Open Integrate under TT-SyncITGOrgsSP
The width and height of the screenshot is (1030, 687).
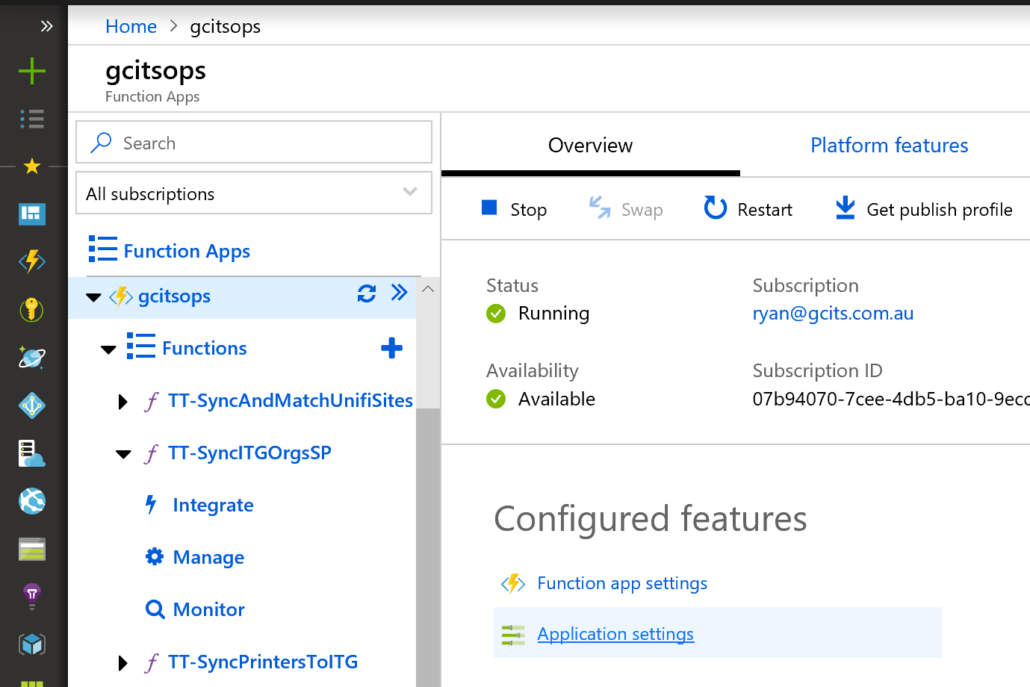[213, 505]
